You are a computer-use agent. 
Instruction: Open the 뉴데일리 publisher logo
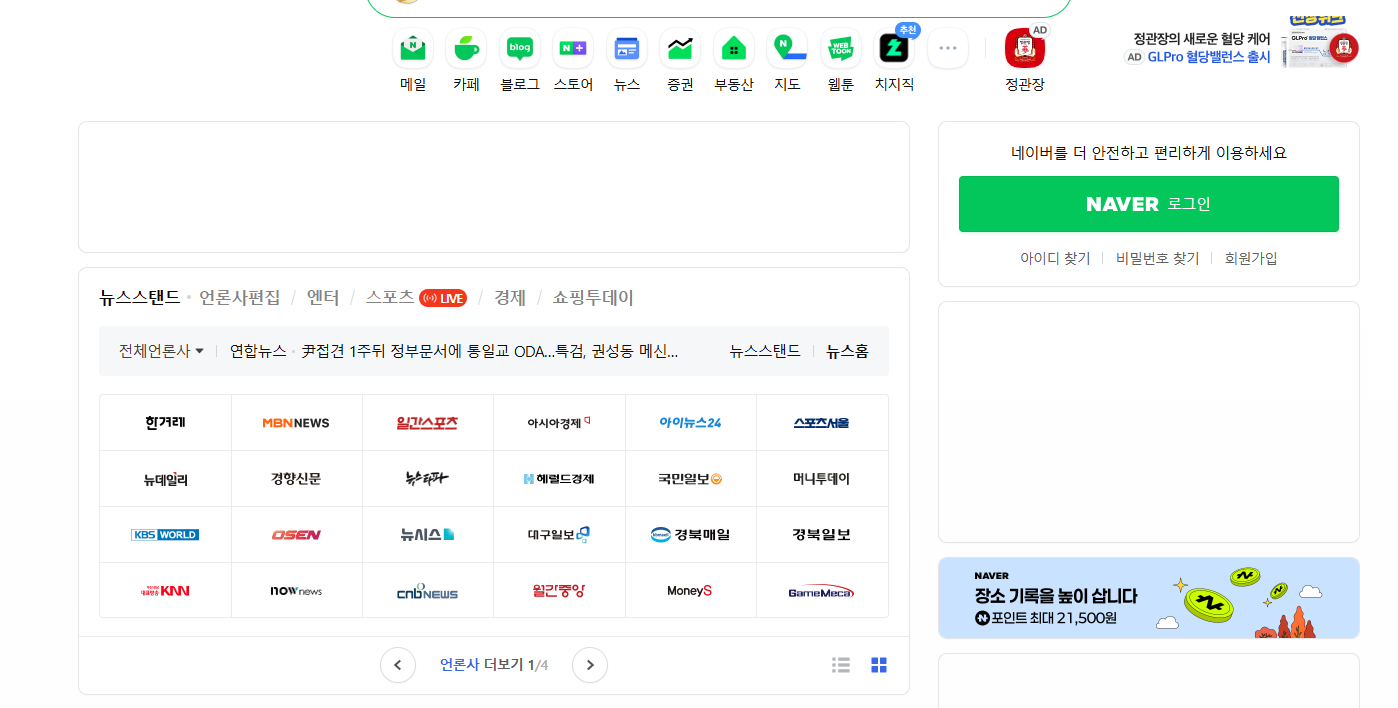(165, 479)
